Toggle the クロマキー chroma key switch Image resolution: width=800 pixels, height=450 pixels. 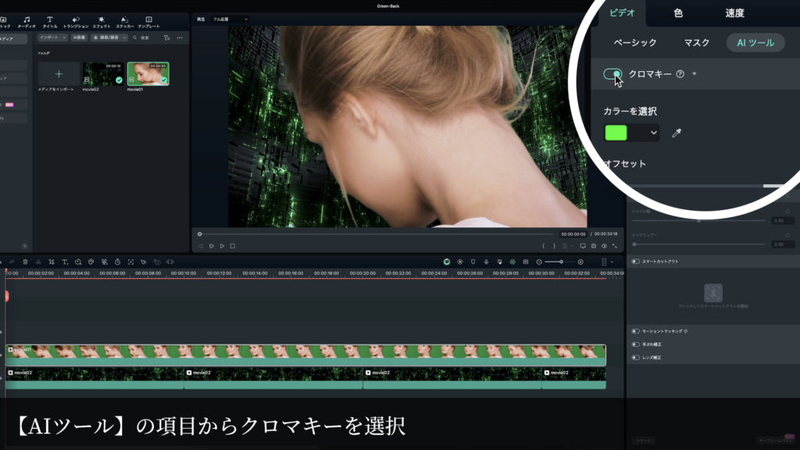pyautogui.click(x=613, y=74)
